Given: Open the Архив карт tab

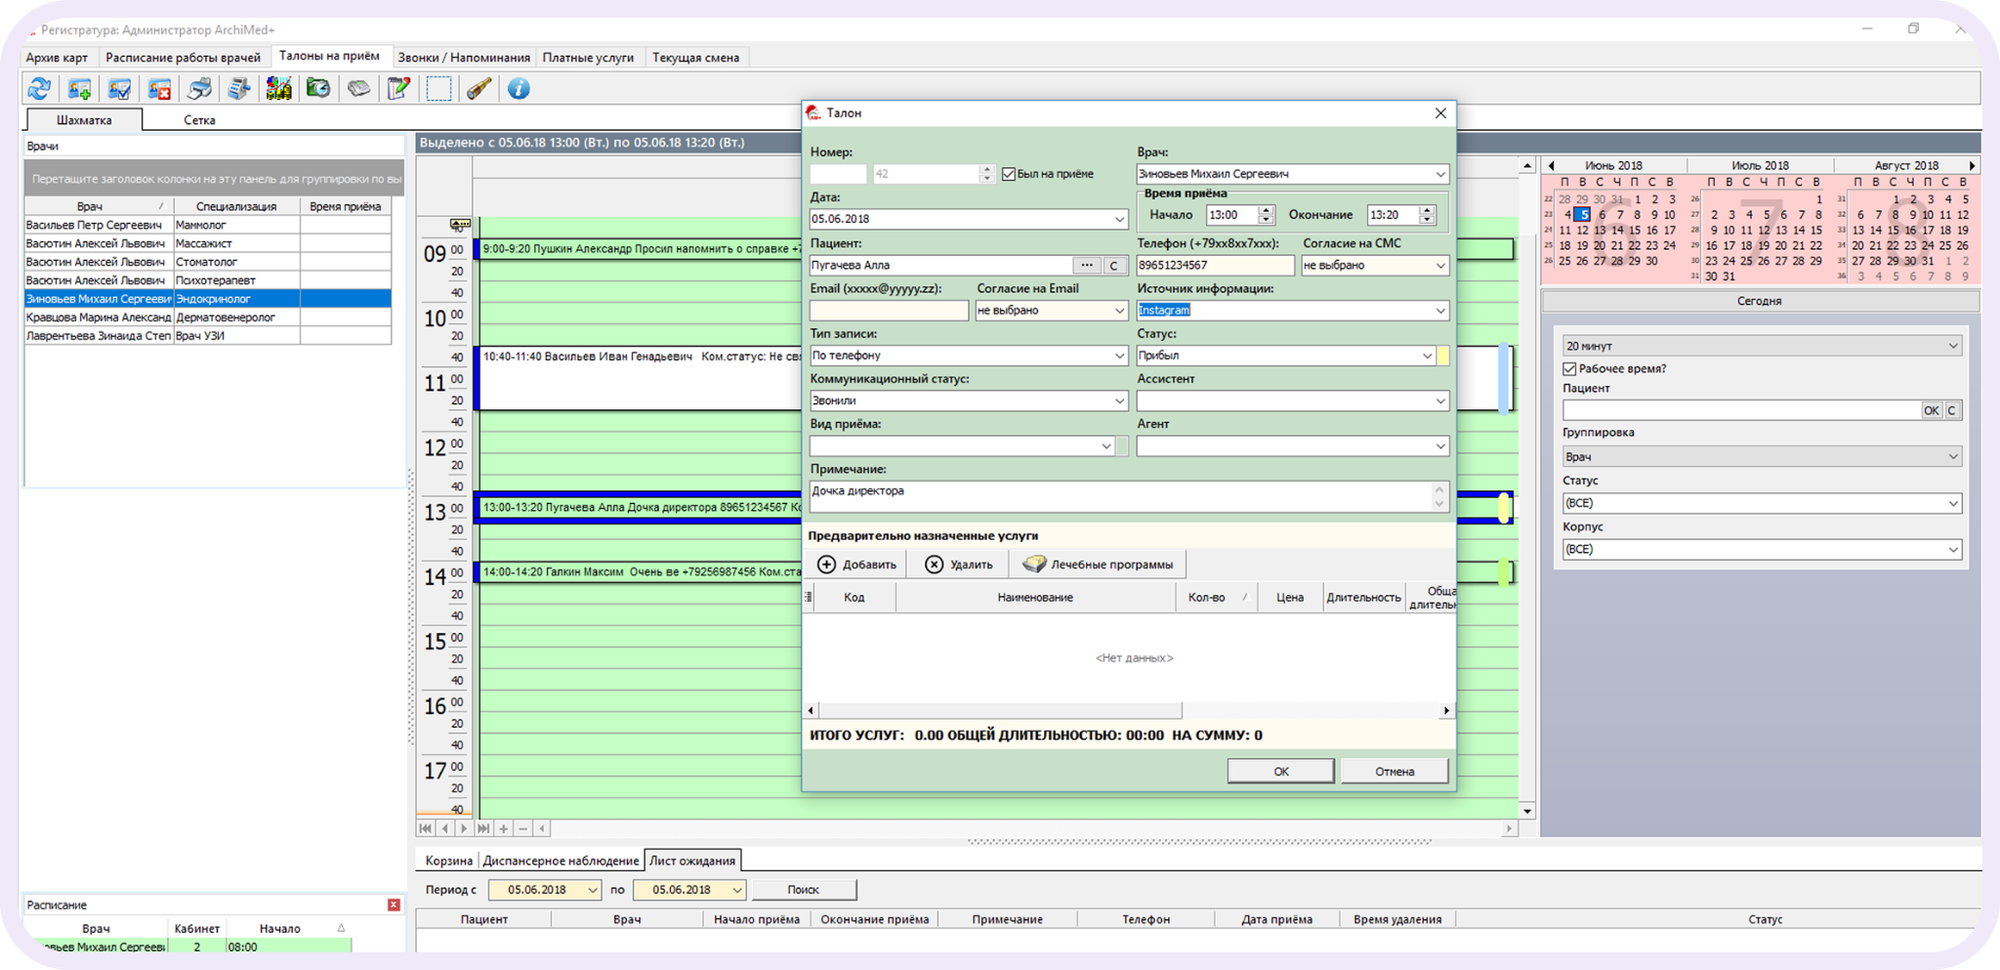Looking at the screenshot, I should click(x=57, y=58).
